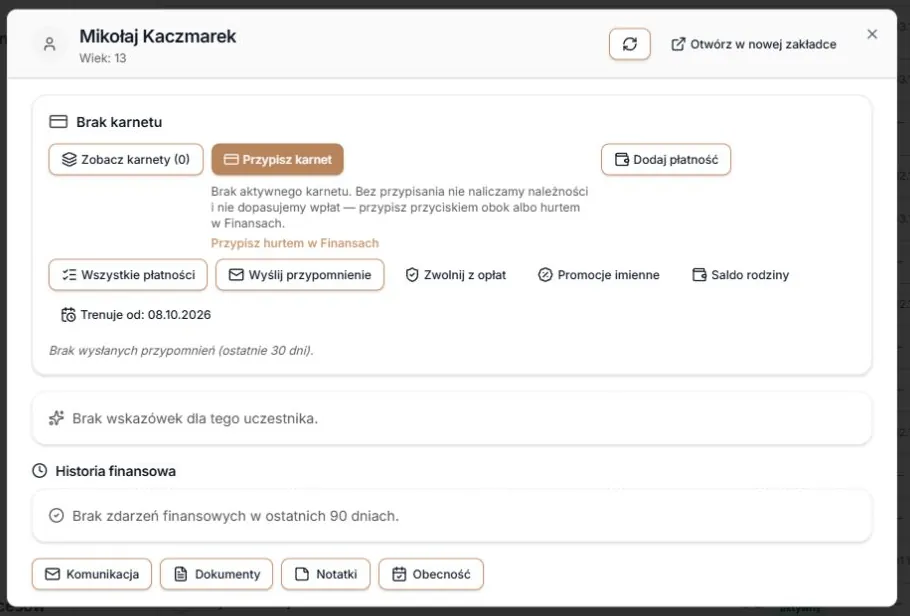This screenshot has width=910, height=616.
Task: Click the Mikołaj Kaczmarek name heading
Action: click(158, 36)
